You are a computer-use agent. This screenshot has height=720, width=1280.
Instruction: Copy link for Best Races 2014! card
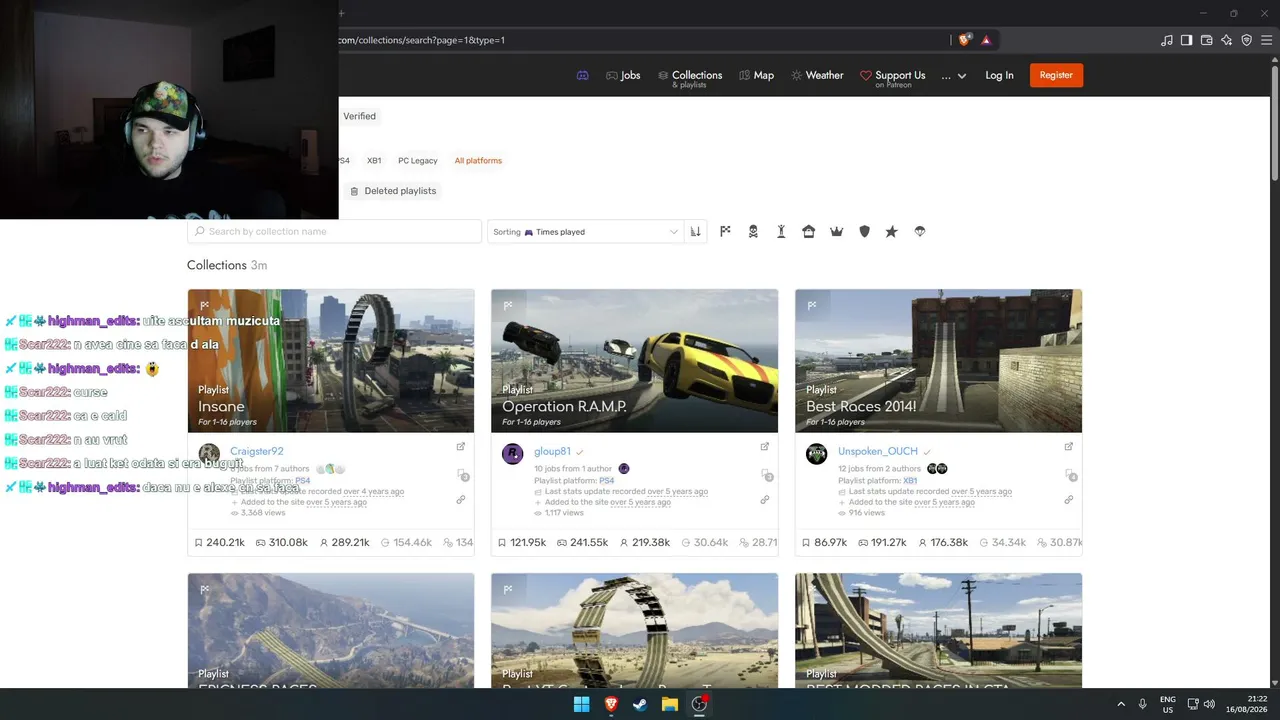tap(1069, 500)
